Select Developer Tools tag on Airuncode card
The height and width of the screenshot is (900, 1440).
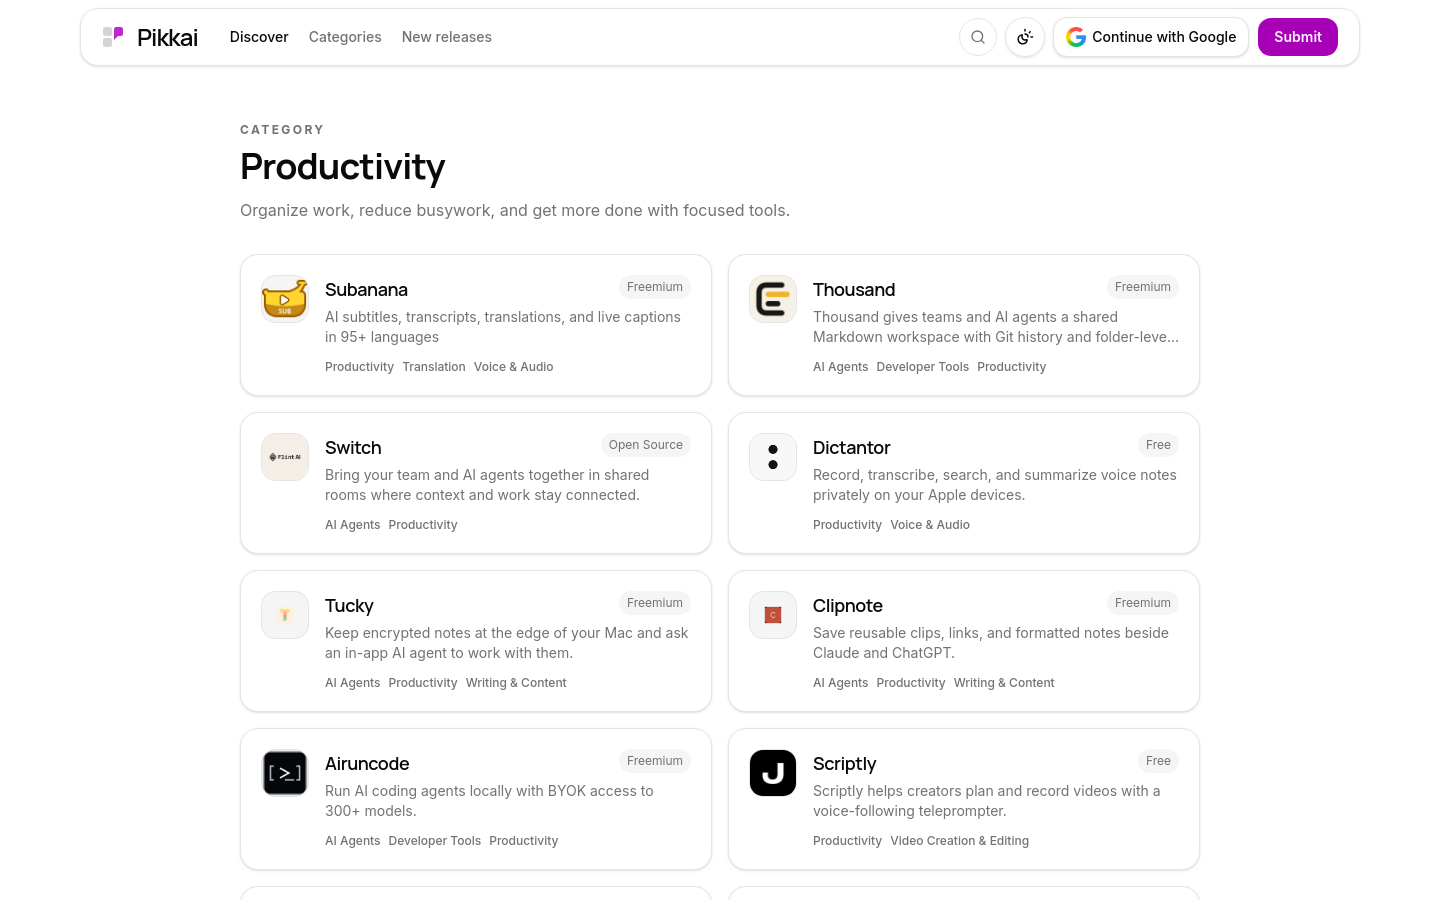click(434, 841)
